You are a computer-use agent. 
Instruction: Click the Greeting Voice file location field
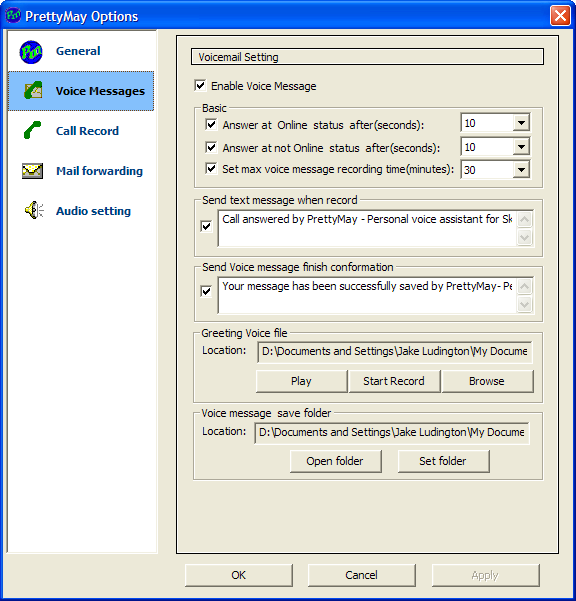(395, 351)
